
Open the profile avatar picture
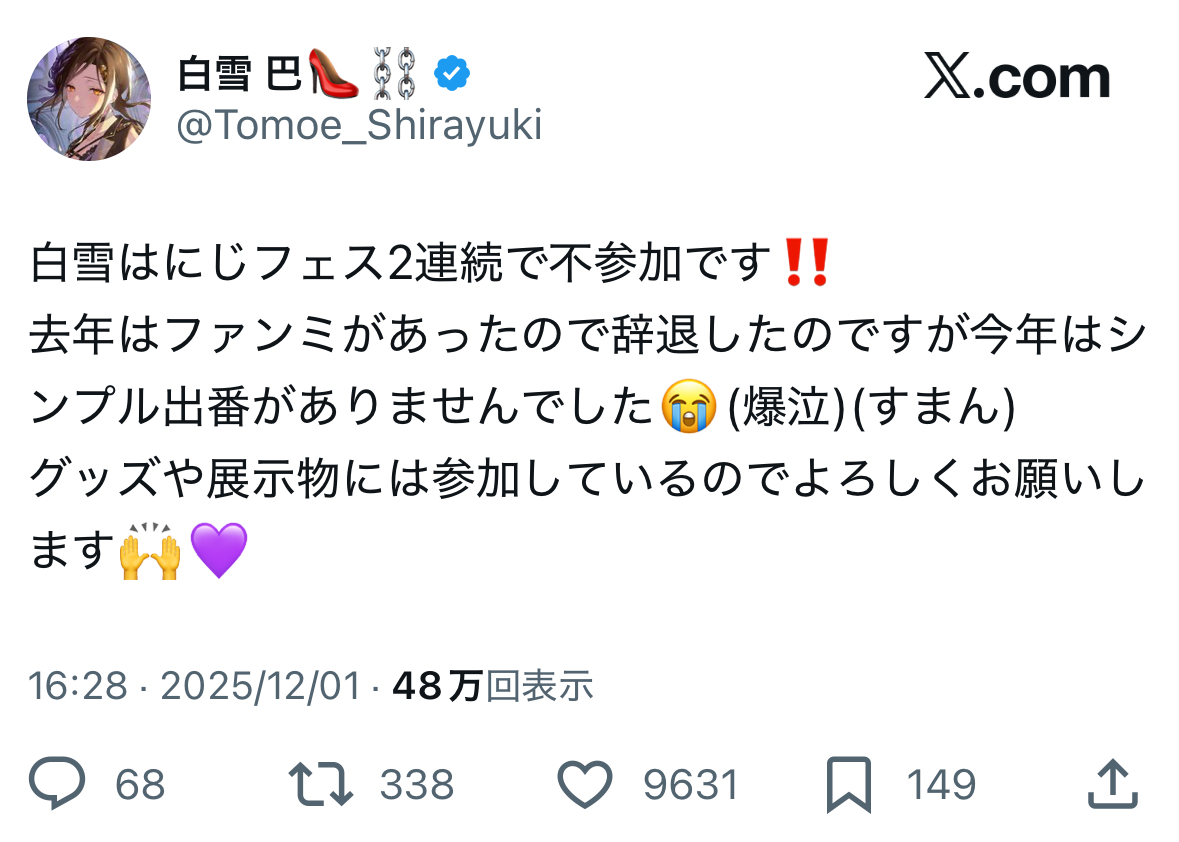coord(89,98)
